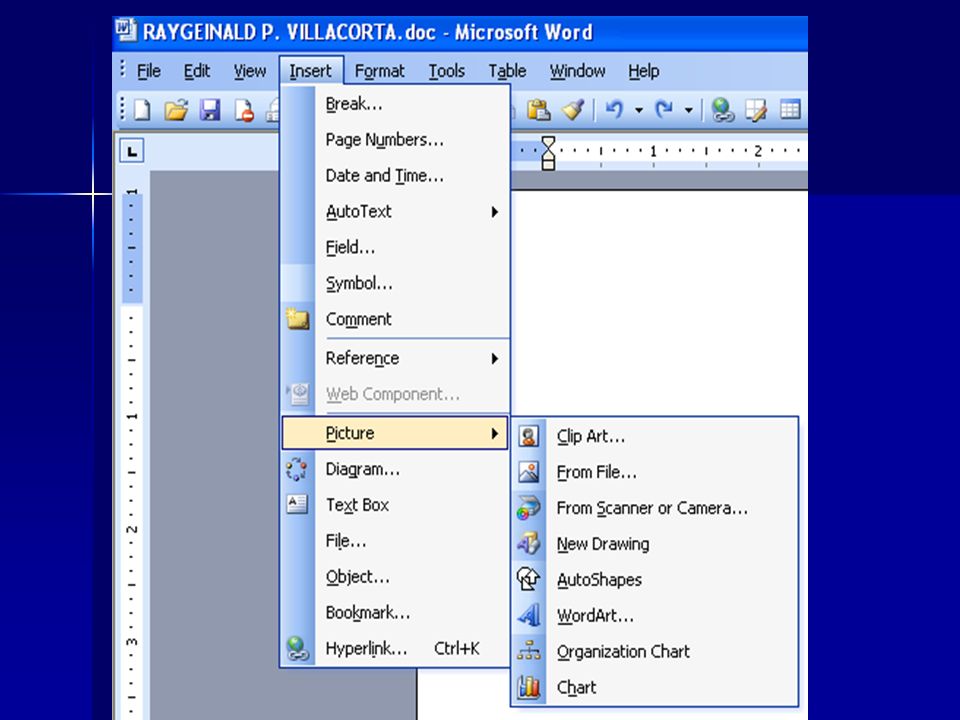Choose Text Box label in Insert menu
Screen dimensions: 960x720
tap(358, 505)
